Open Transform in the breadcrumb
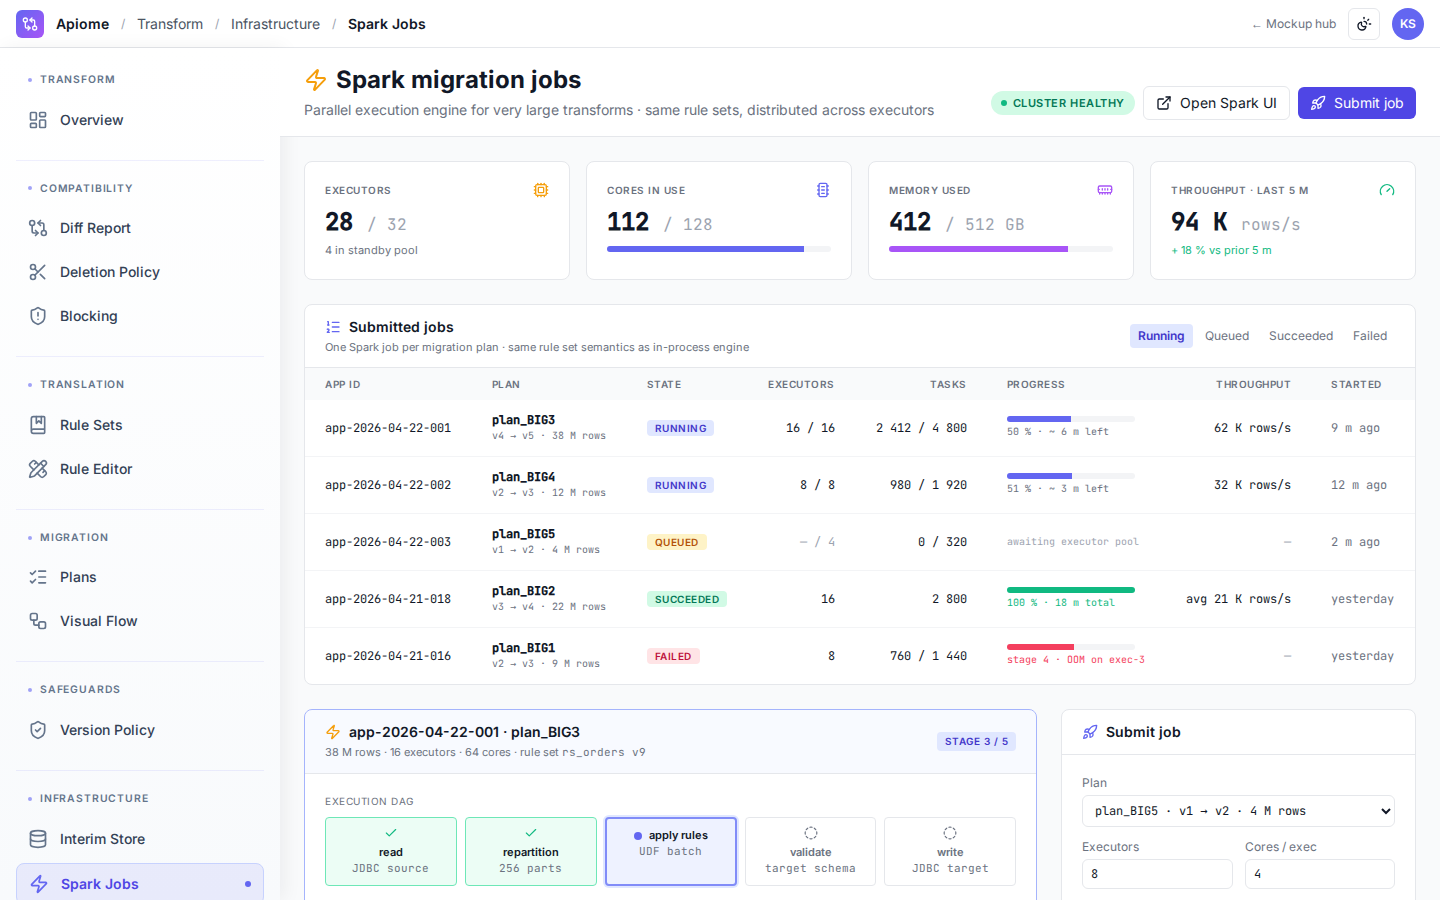Viewport: 1440px width, 900px height. pos(170,24)
